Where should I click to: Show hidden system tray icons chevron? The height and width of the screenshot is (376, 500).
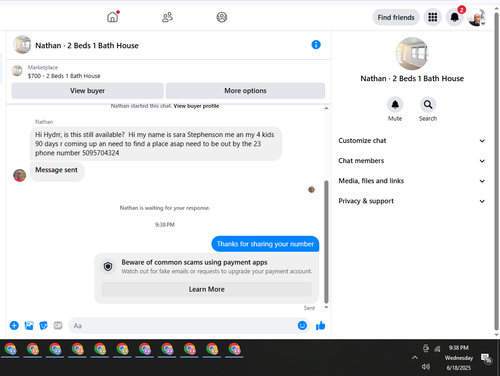pos(415,357)
